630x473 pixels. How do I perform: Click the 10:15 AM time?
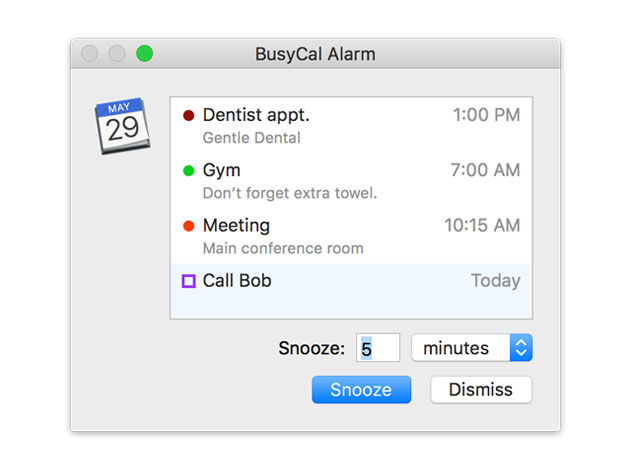[x=482, y=225]
